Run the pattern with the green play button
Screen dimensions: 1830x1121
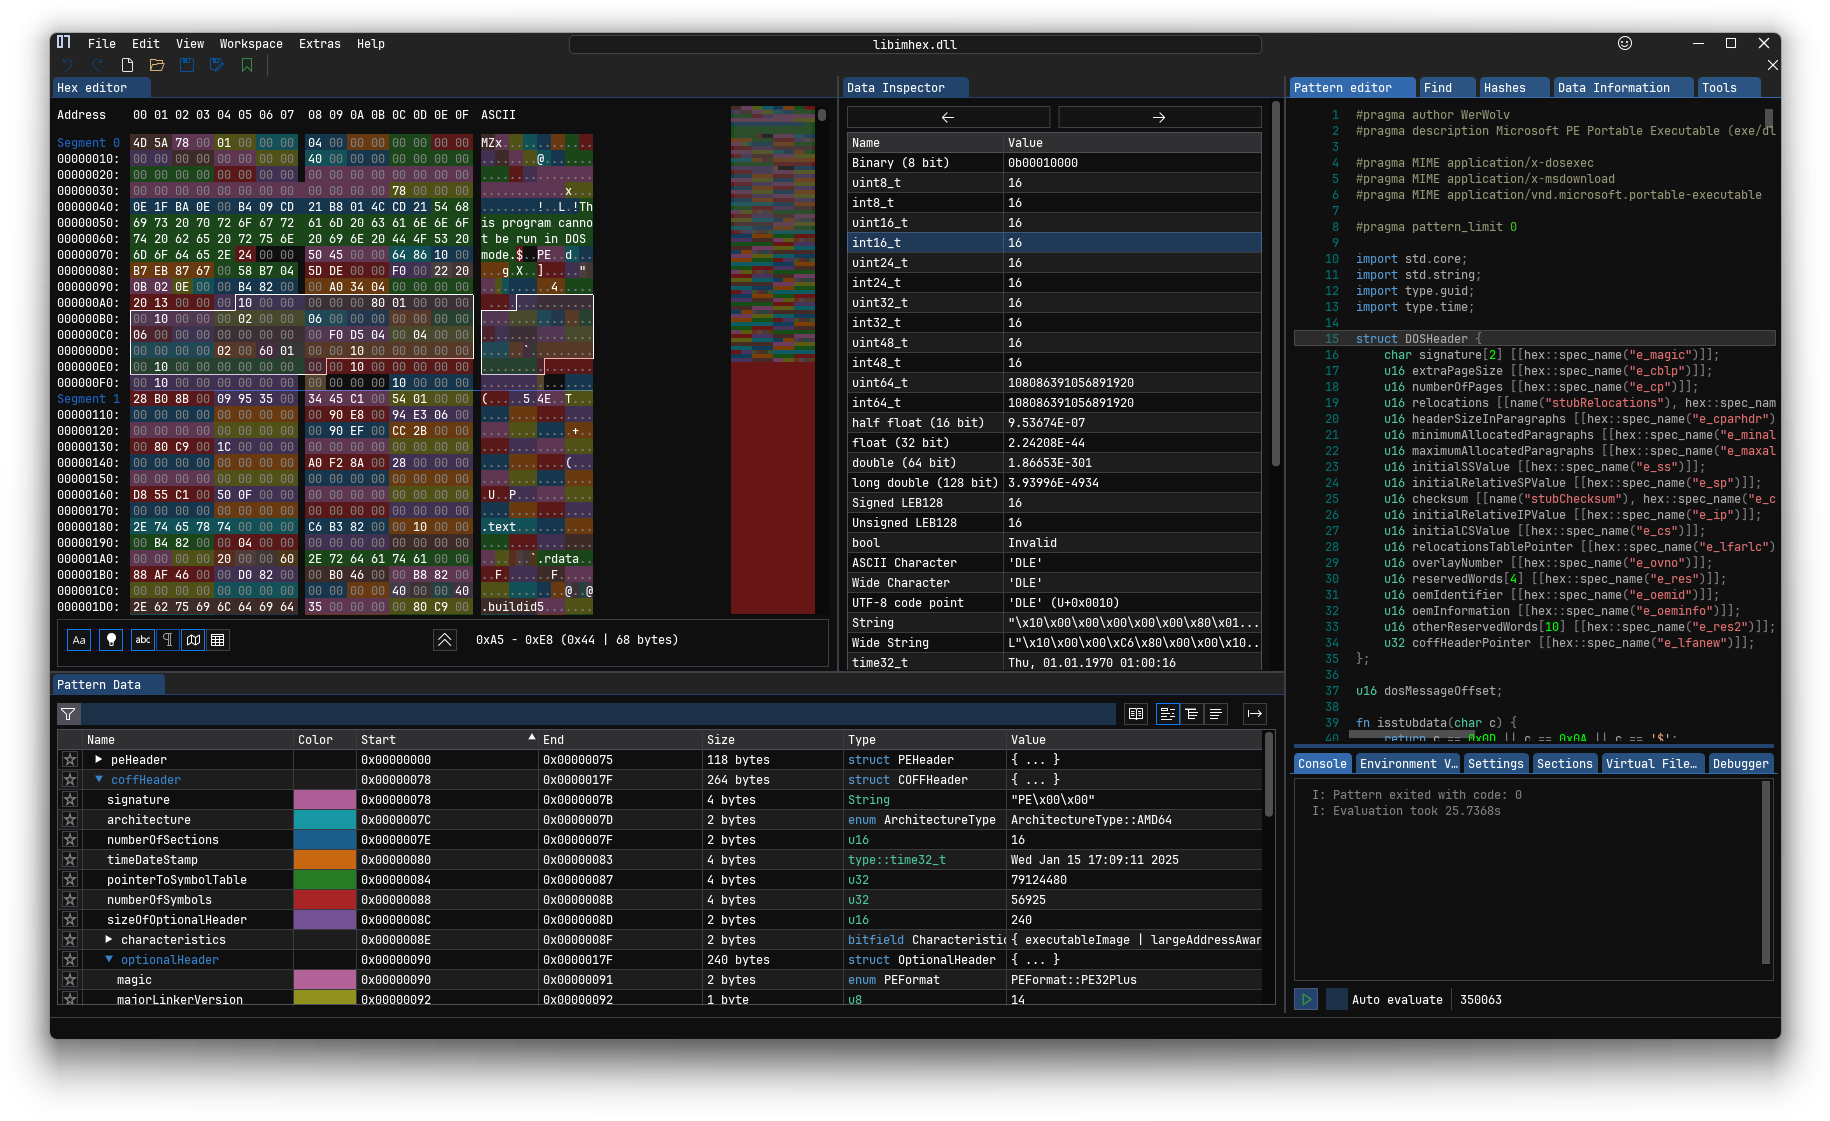[1306, 999]
